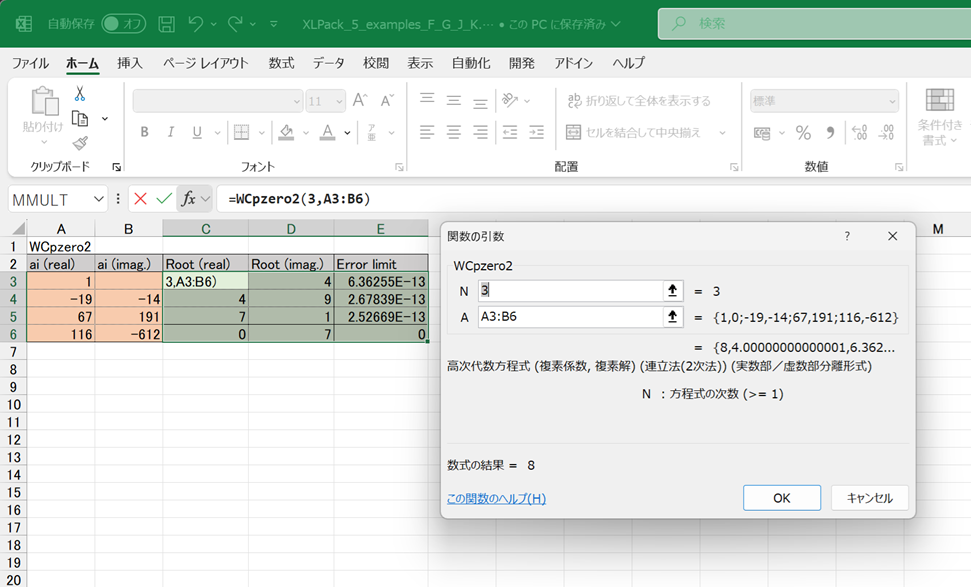Click the Decrease Indent icon
971x587 pixels.
click(x=510, y=132)
